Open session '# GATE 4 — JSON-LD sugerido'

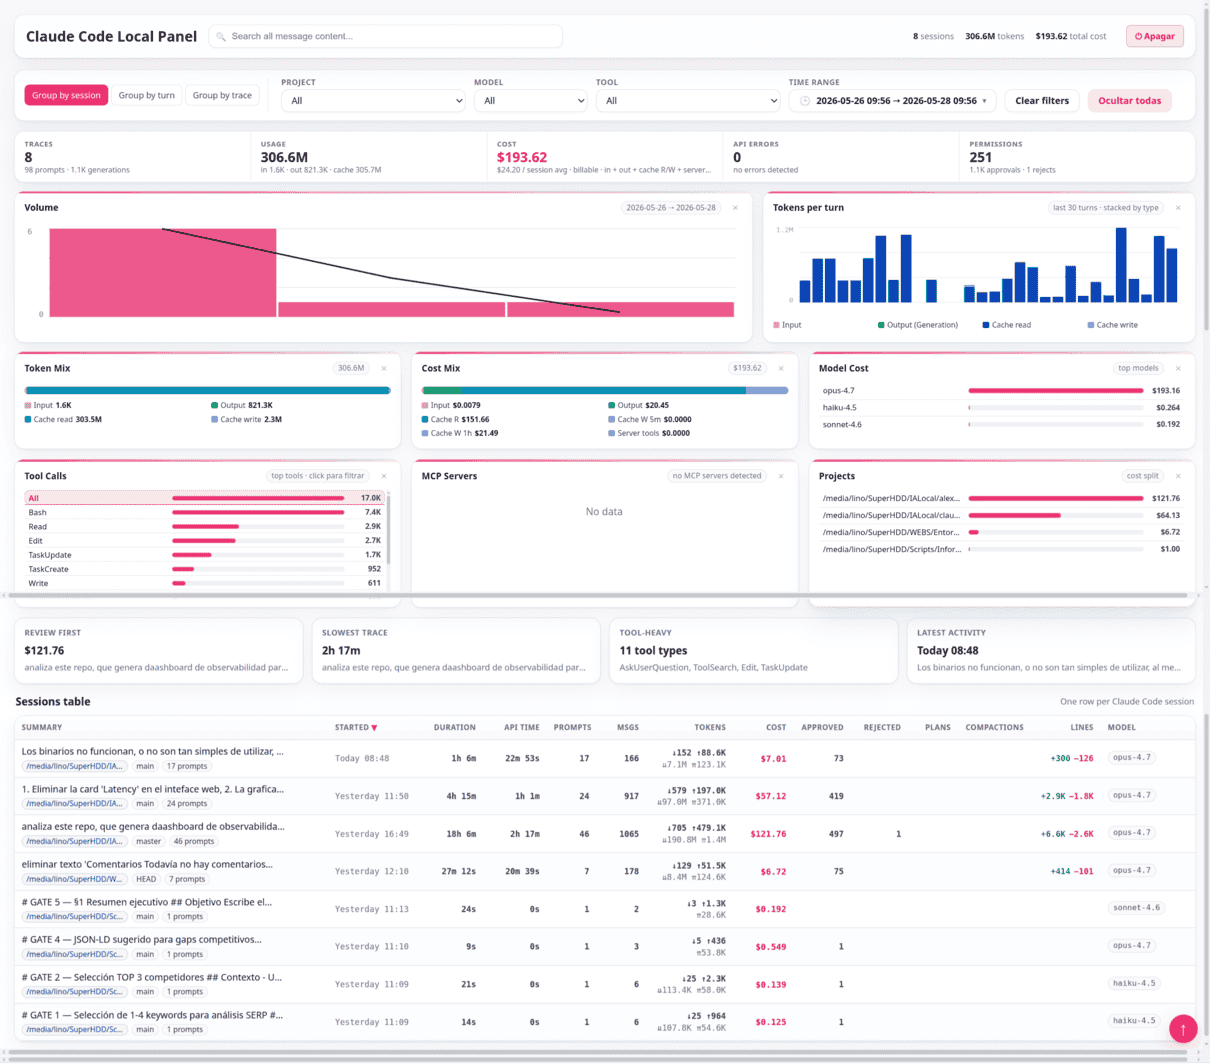click(605, 946)
